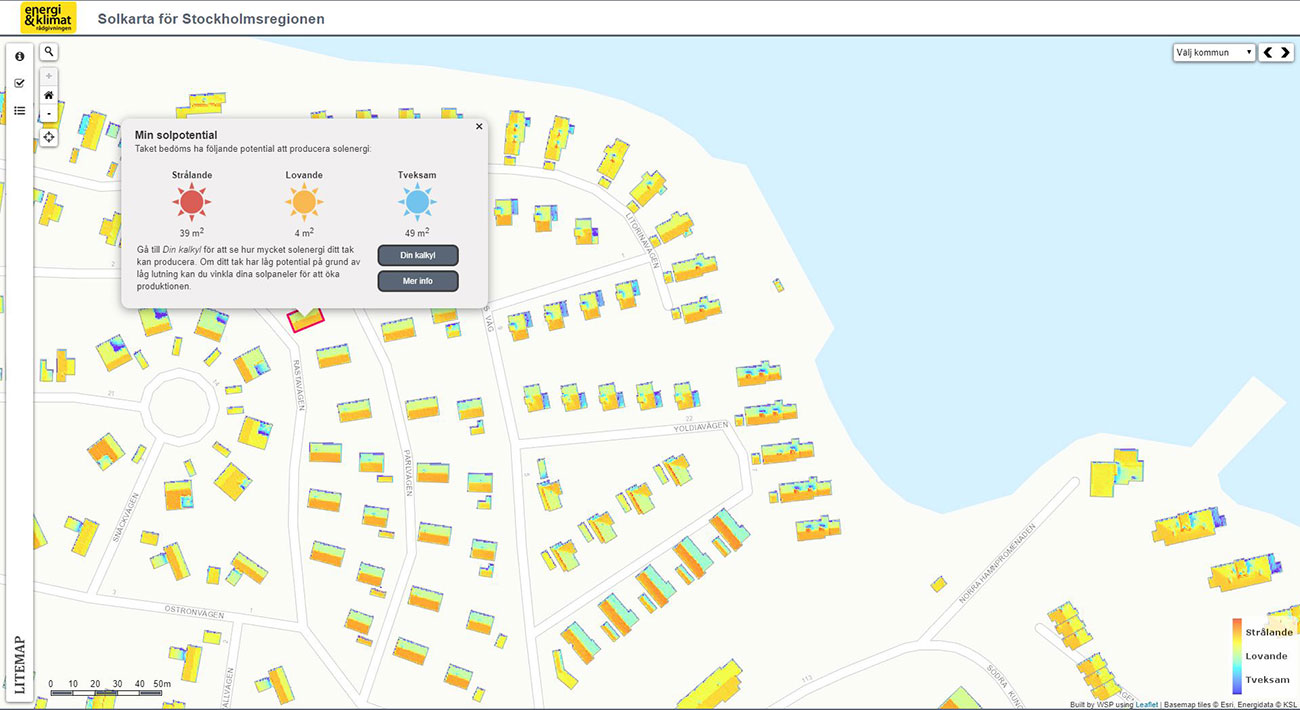Open the legend list icon in the sidebar
The width and height of the screenshot is (1300, 710).
click(x=19, y=110)
